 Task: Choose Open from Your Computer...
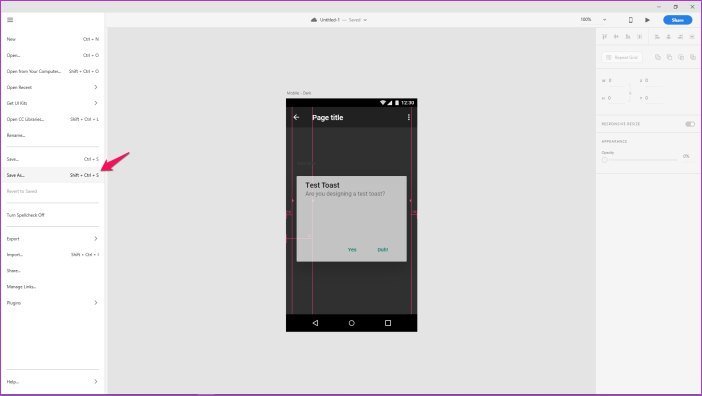click(52, 72)
